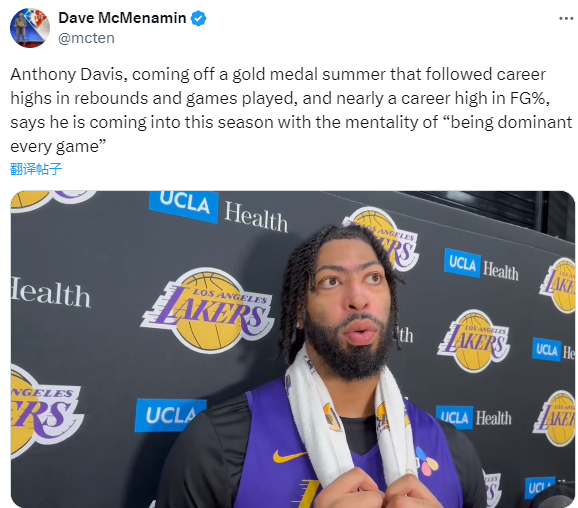This screenshot has width=578, height=508.
Task: Click the UCLA Health banner at the top of the video
Action: (x=219, y=211)
